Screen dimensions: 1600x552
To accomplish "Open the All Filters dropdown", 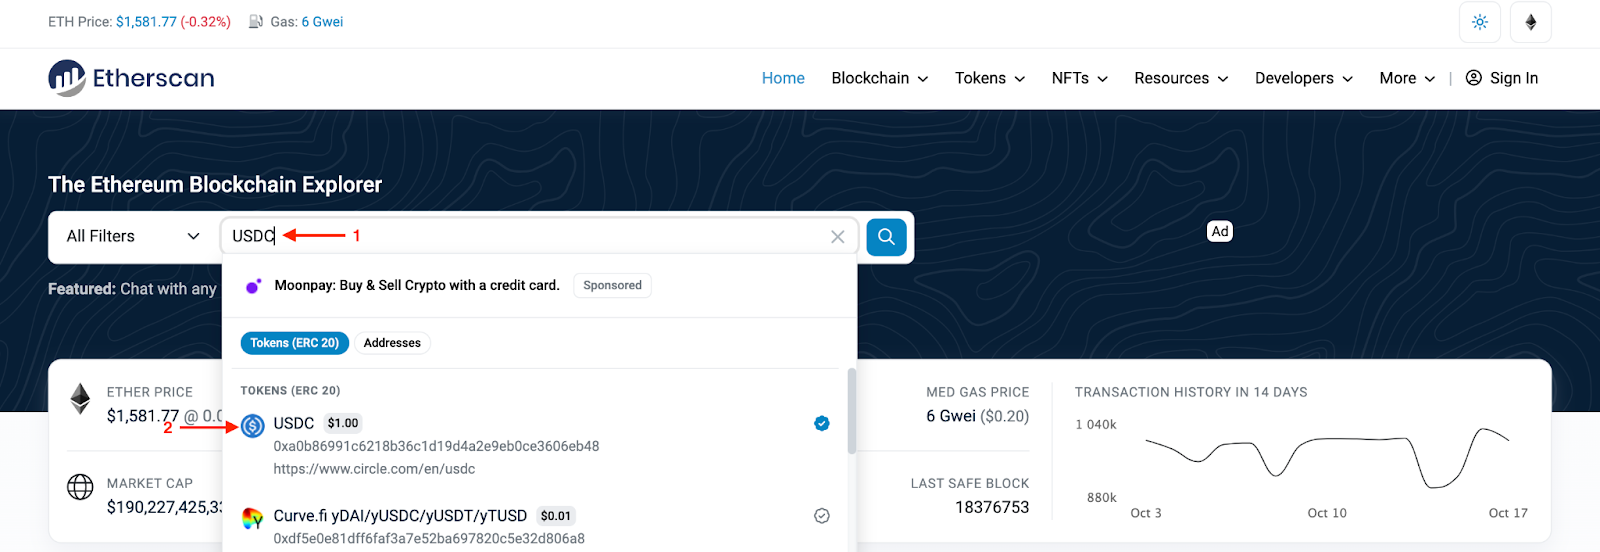I will [x=134, y=237].
